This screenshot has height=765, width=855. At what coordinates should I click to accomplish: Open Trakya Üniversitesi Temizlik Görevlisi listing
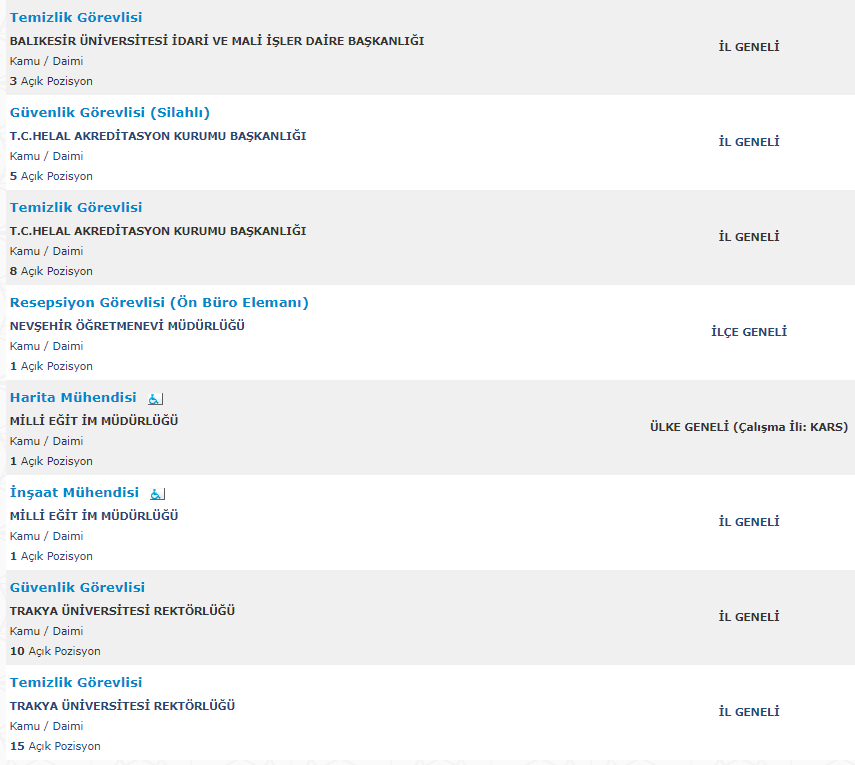pyautogui.click(x=76, y=682)
